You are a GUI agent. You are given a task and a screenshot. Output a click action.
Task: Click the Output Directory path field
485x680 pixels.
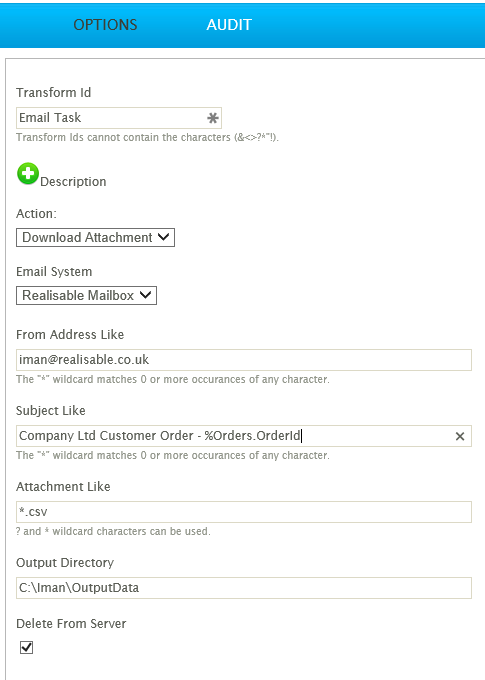point(244,588)
